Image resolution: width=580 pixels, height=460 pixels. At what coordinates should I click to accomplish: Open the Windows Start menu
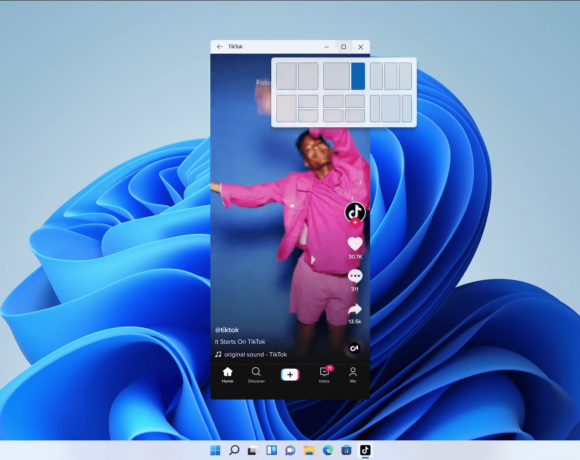[215, 450]
